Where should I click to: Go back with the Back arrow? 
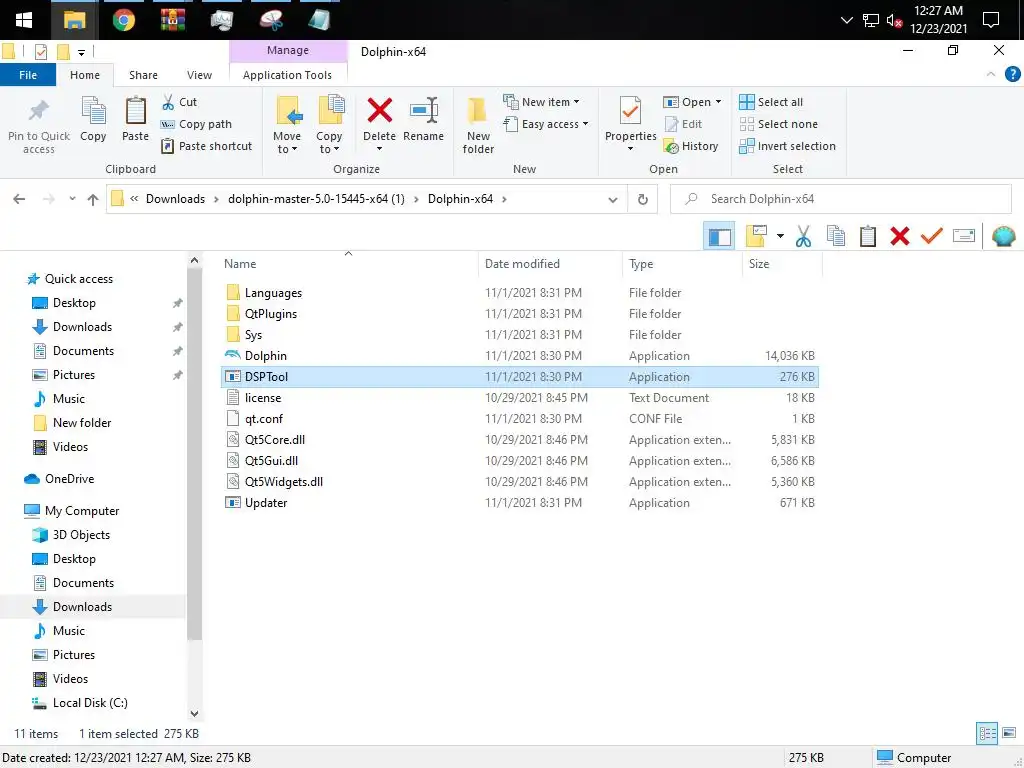(19, 199)
